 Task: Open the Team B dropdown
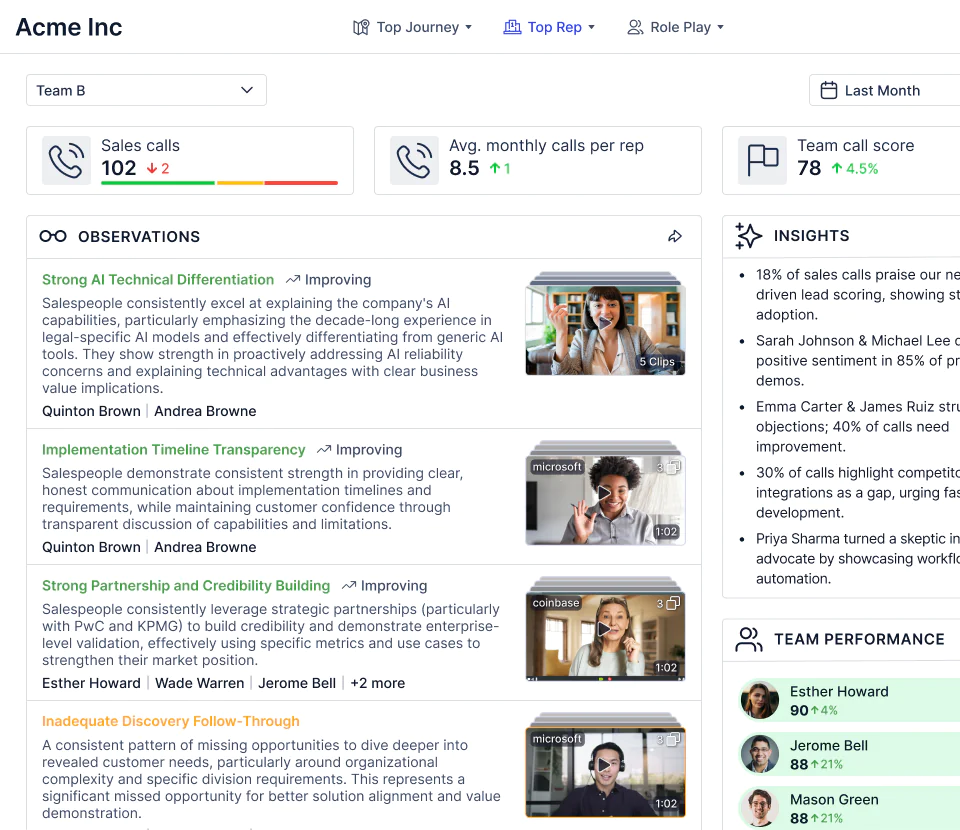point(146,90)
